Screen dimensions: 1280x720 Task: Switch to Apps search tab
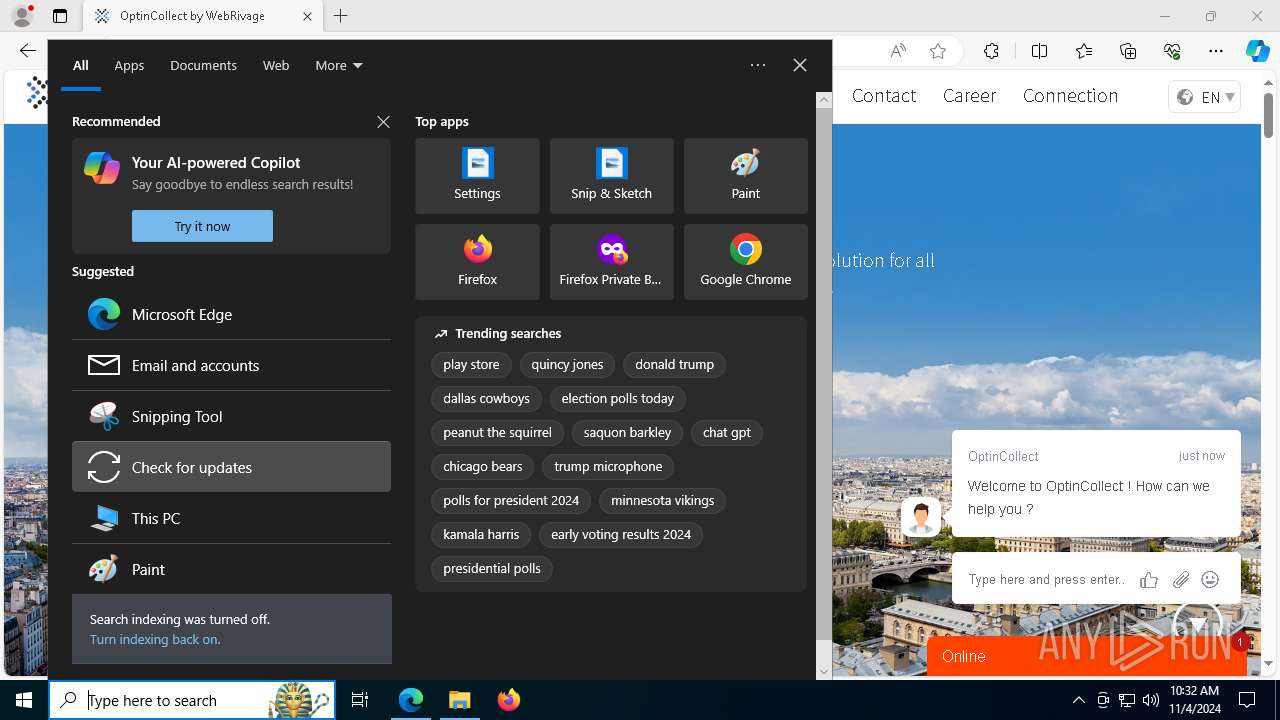pos(129,65)
